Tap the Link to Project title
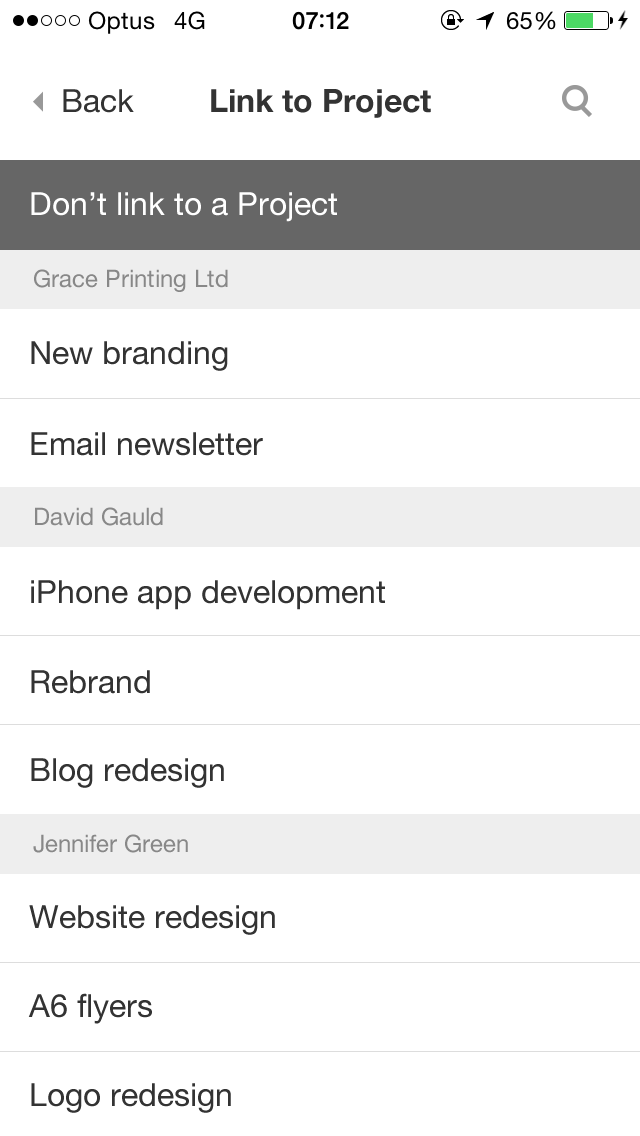This screenshot has width=640, height=1136. tap(320, 101)
